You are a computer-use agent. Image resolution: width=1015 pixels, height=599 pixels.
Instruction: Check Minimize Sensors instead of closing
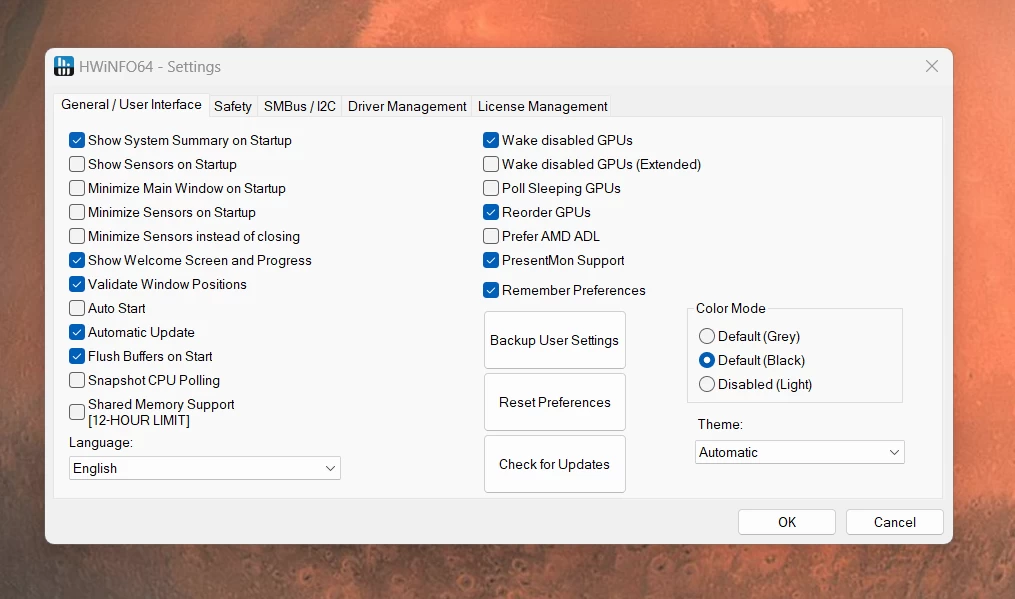point(77,236)
